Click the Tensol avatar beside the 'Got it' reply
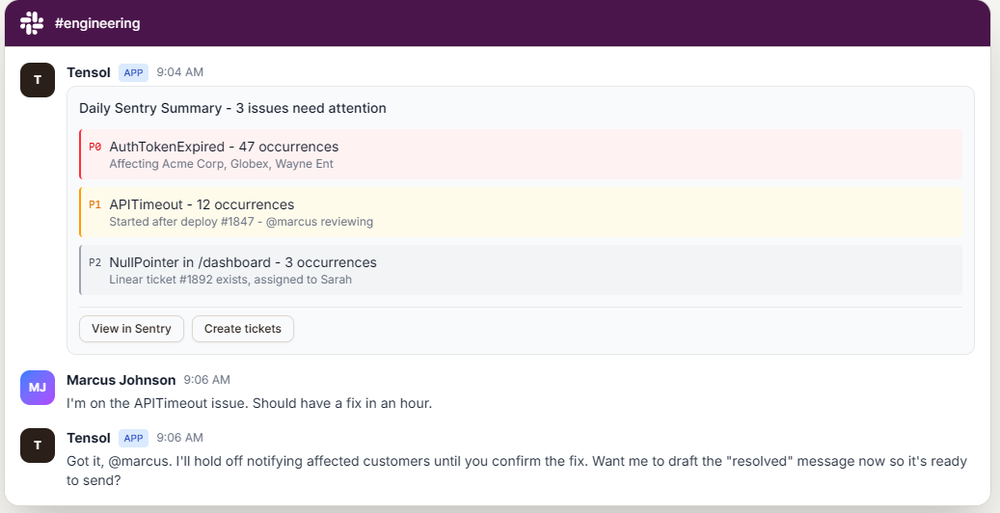Image resolution: width=1000 pixels, height=513 pixels. (38, 445)
